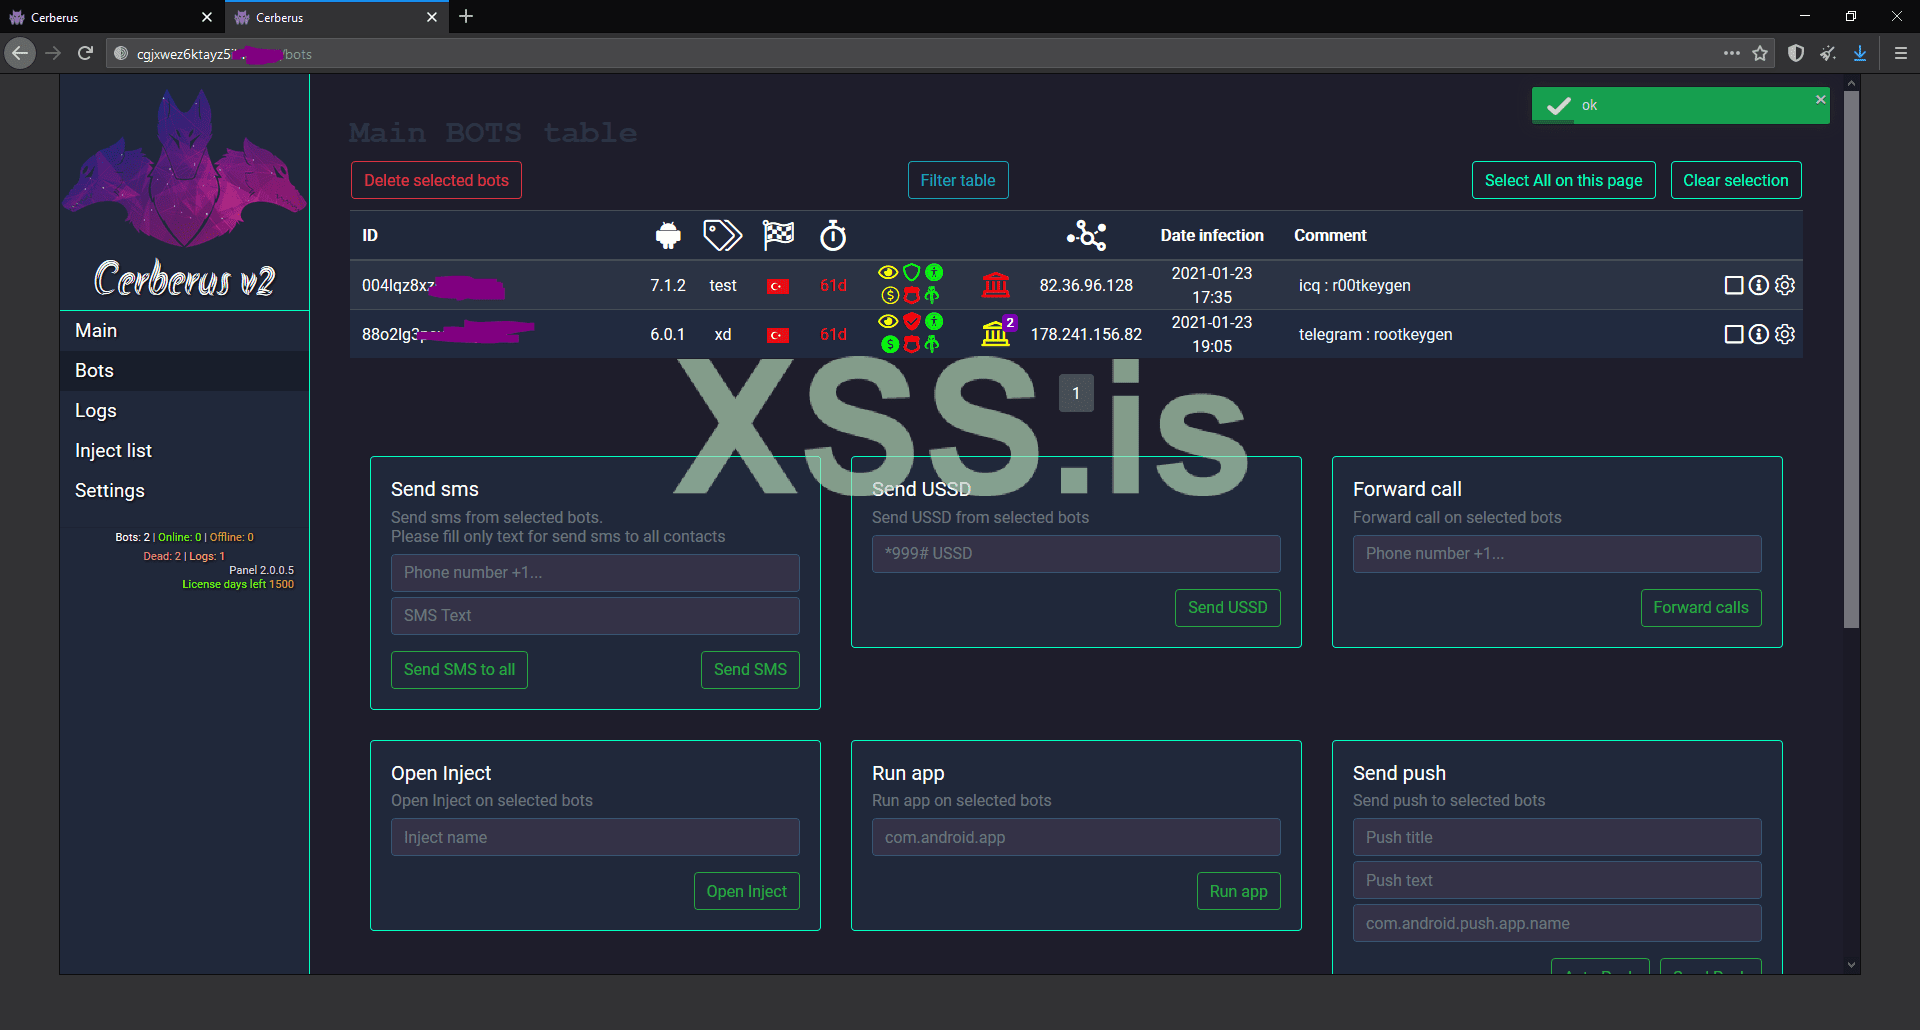The image size is (1920, 1030).
Task: Reload the page with the refresh icon
Action: click(x=86, y=53)
